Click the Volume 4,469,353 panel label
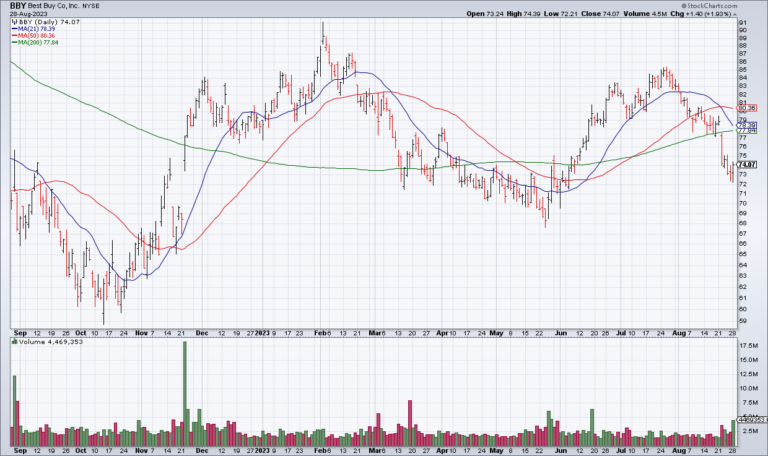The image size is (768, 456). [48, 342]
